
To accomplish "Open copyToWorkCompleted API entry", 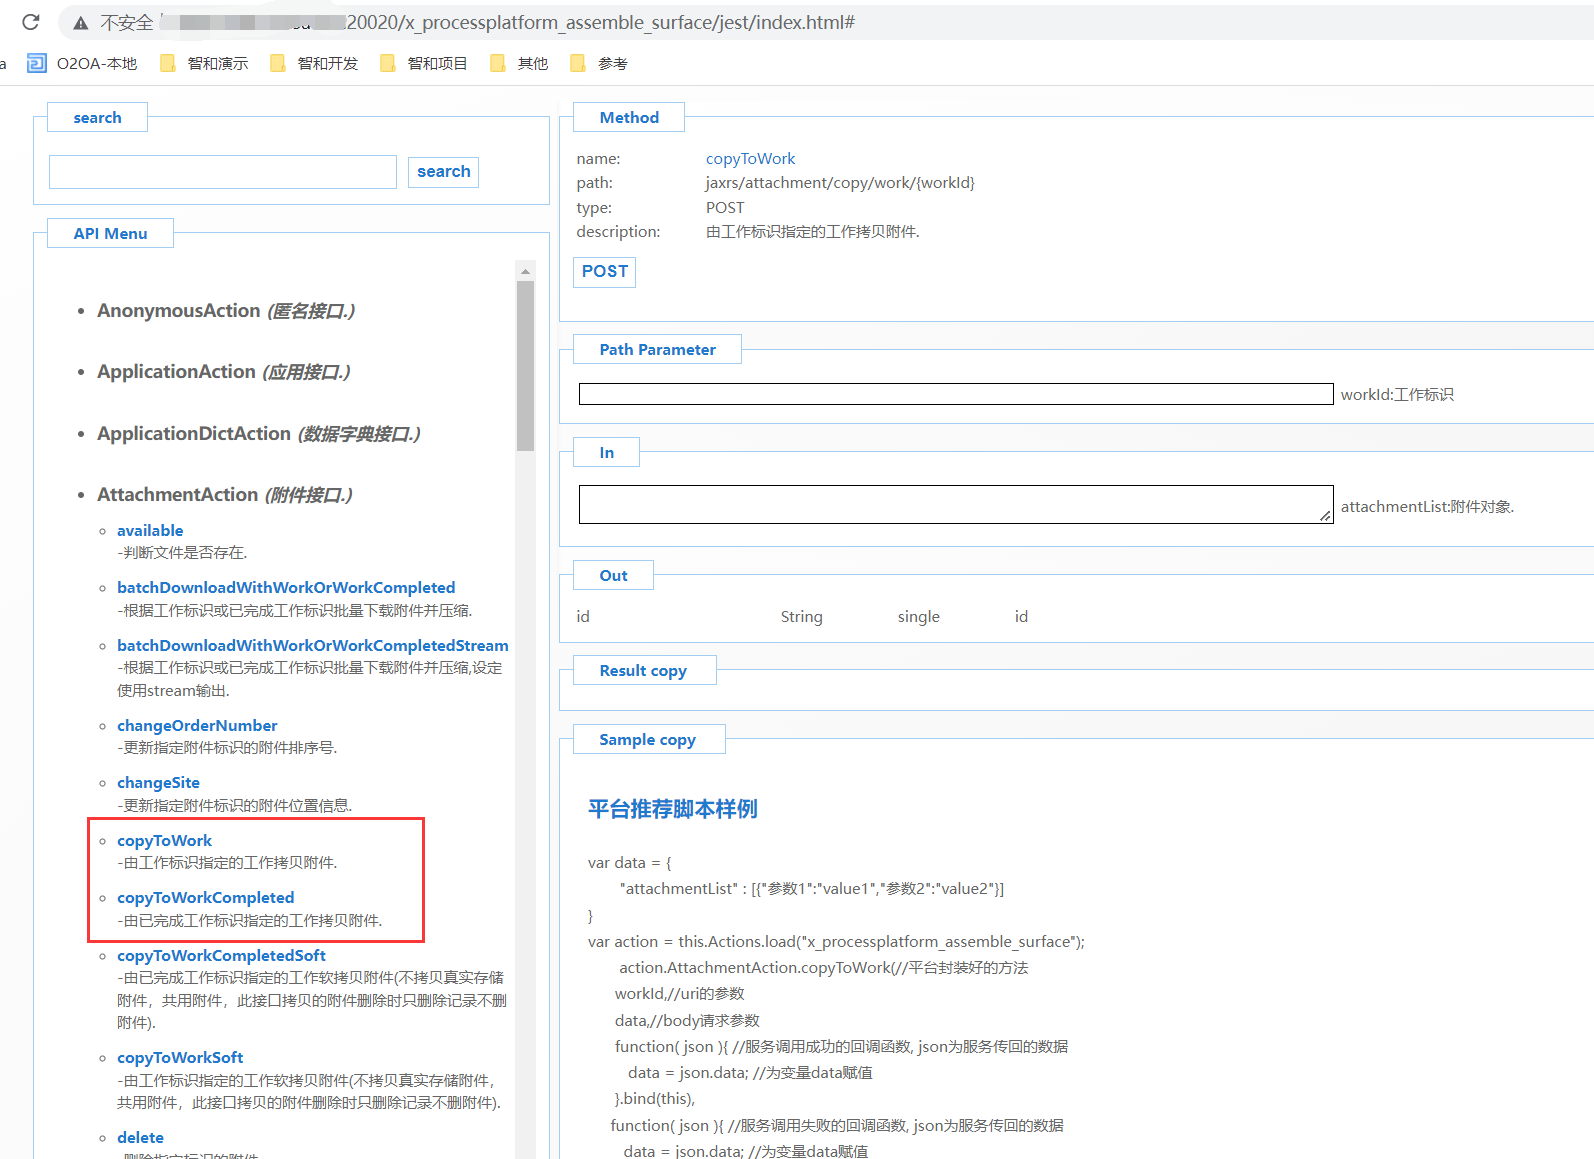I will tap(205, 898).
